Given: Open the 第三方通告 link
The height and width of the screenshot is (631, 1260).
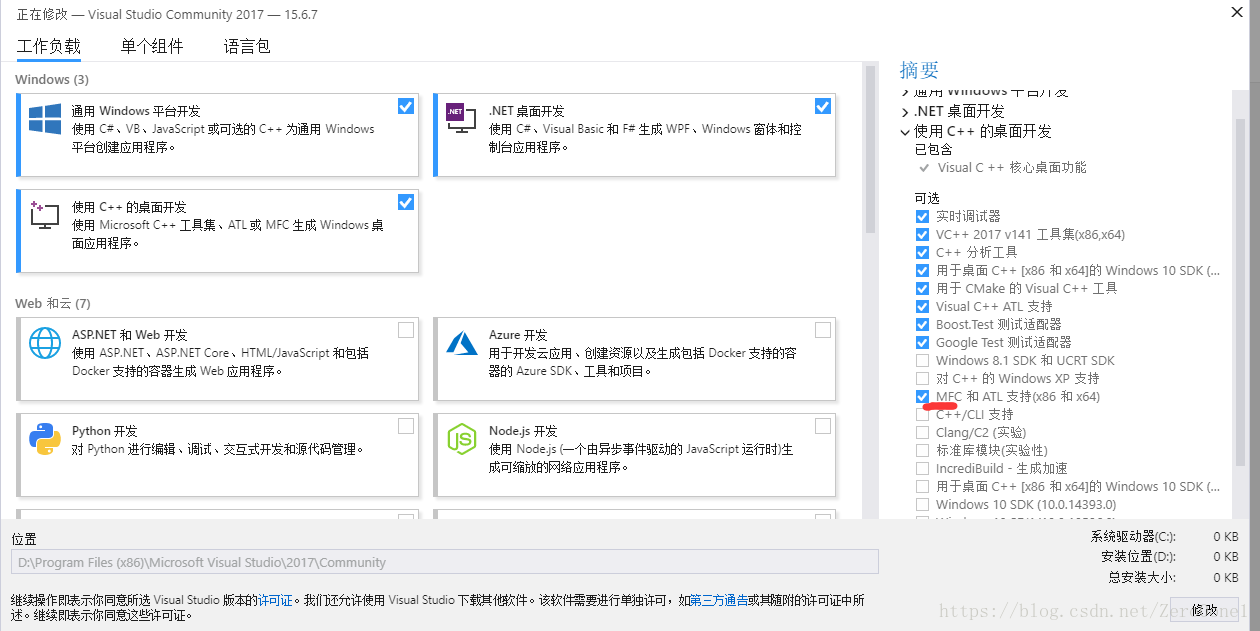Looking at the screenshot, I should coord(719,600).
